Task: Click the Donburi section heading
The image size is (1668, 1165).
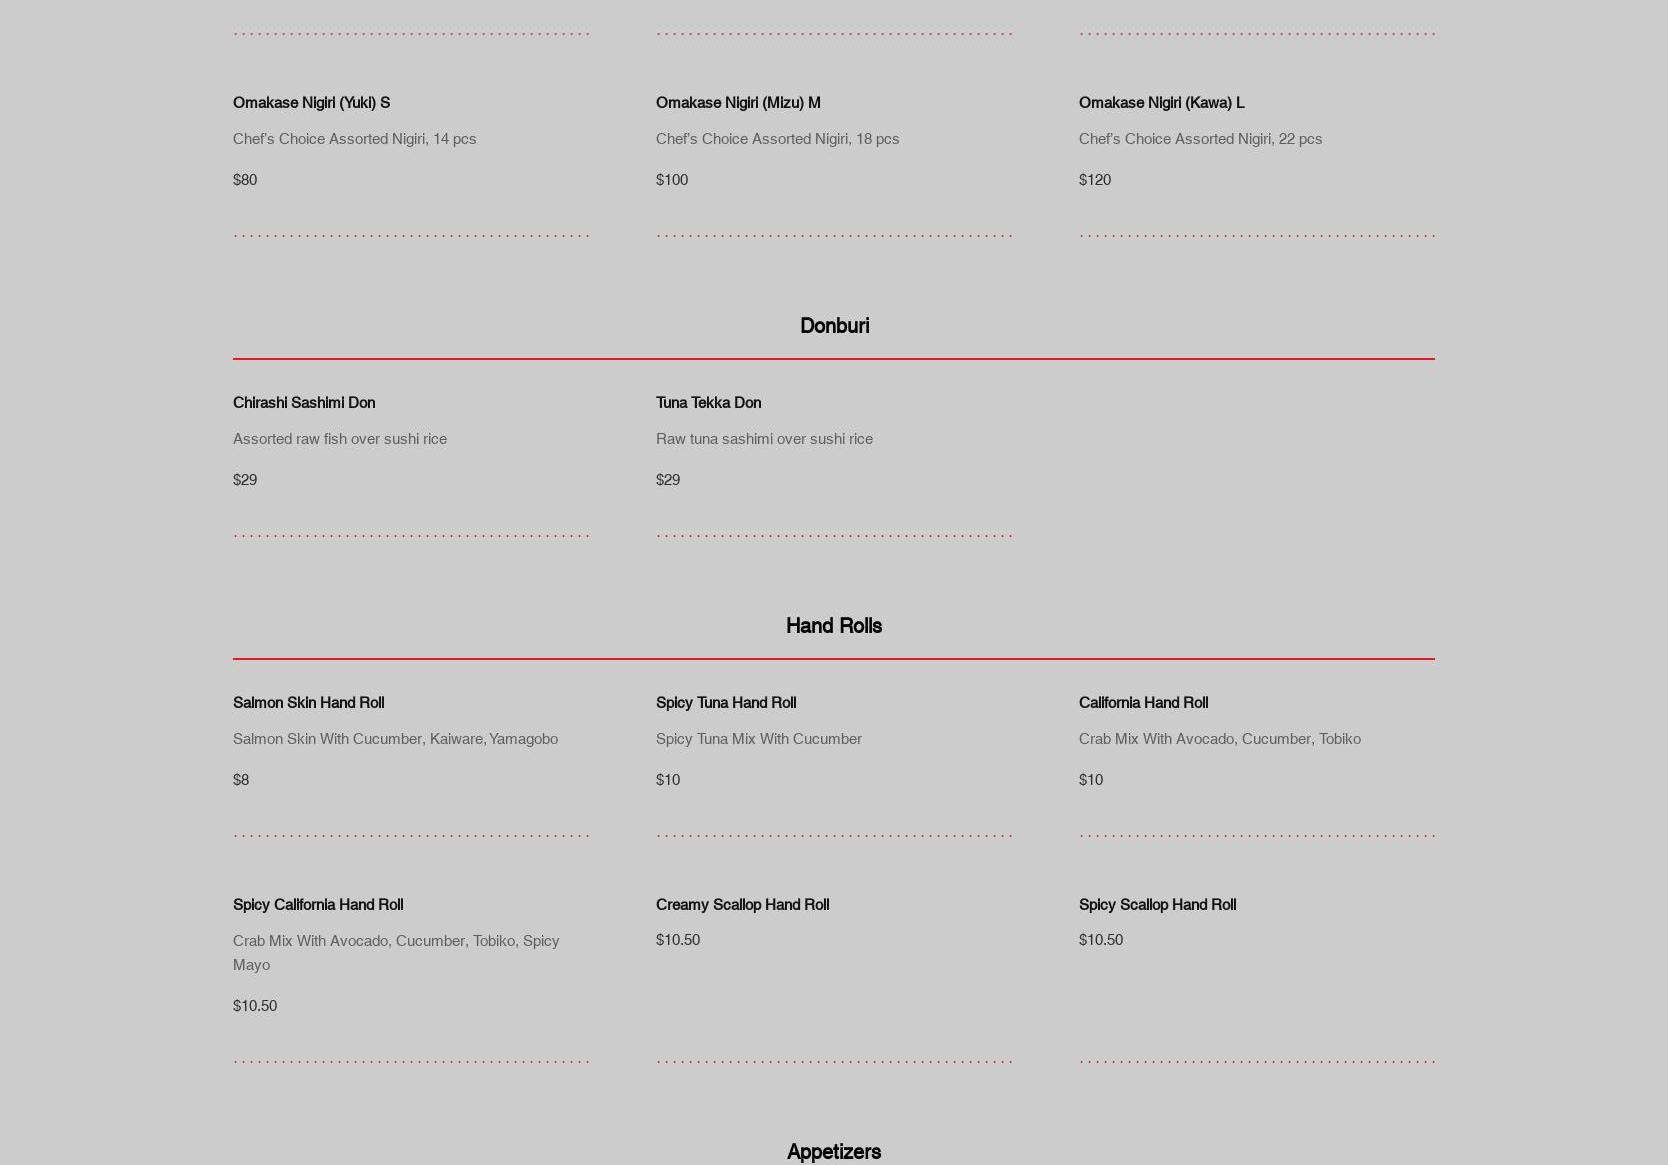Action: (833, 326)
